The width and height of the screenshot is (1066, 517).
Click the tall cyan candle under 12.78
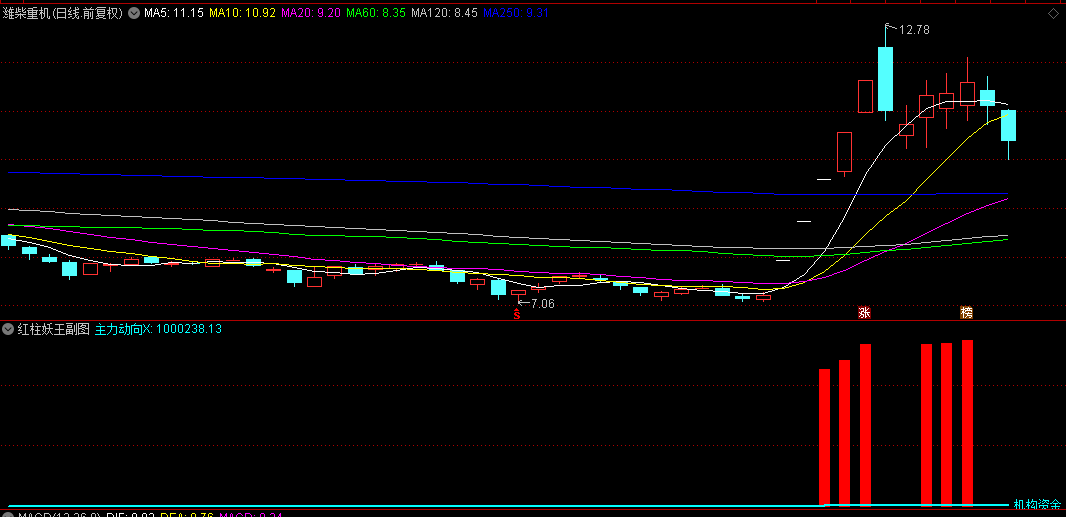885,78
